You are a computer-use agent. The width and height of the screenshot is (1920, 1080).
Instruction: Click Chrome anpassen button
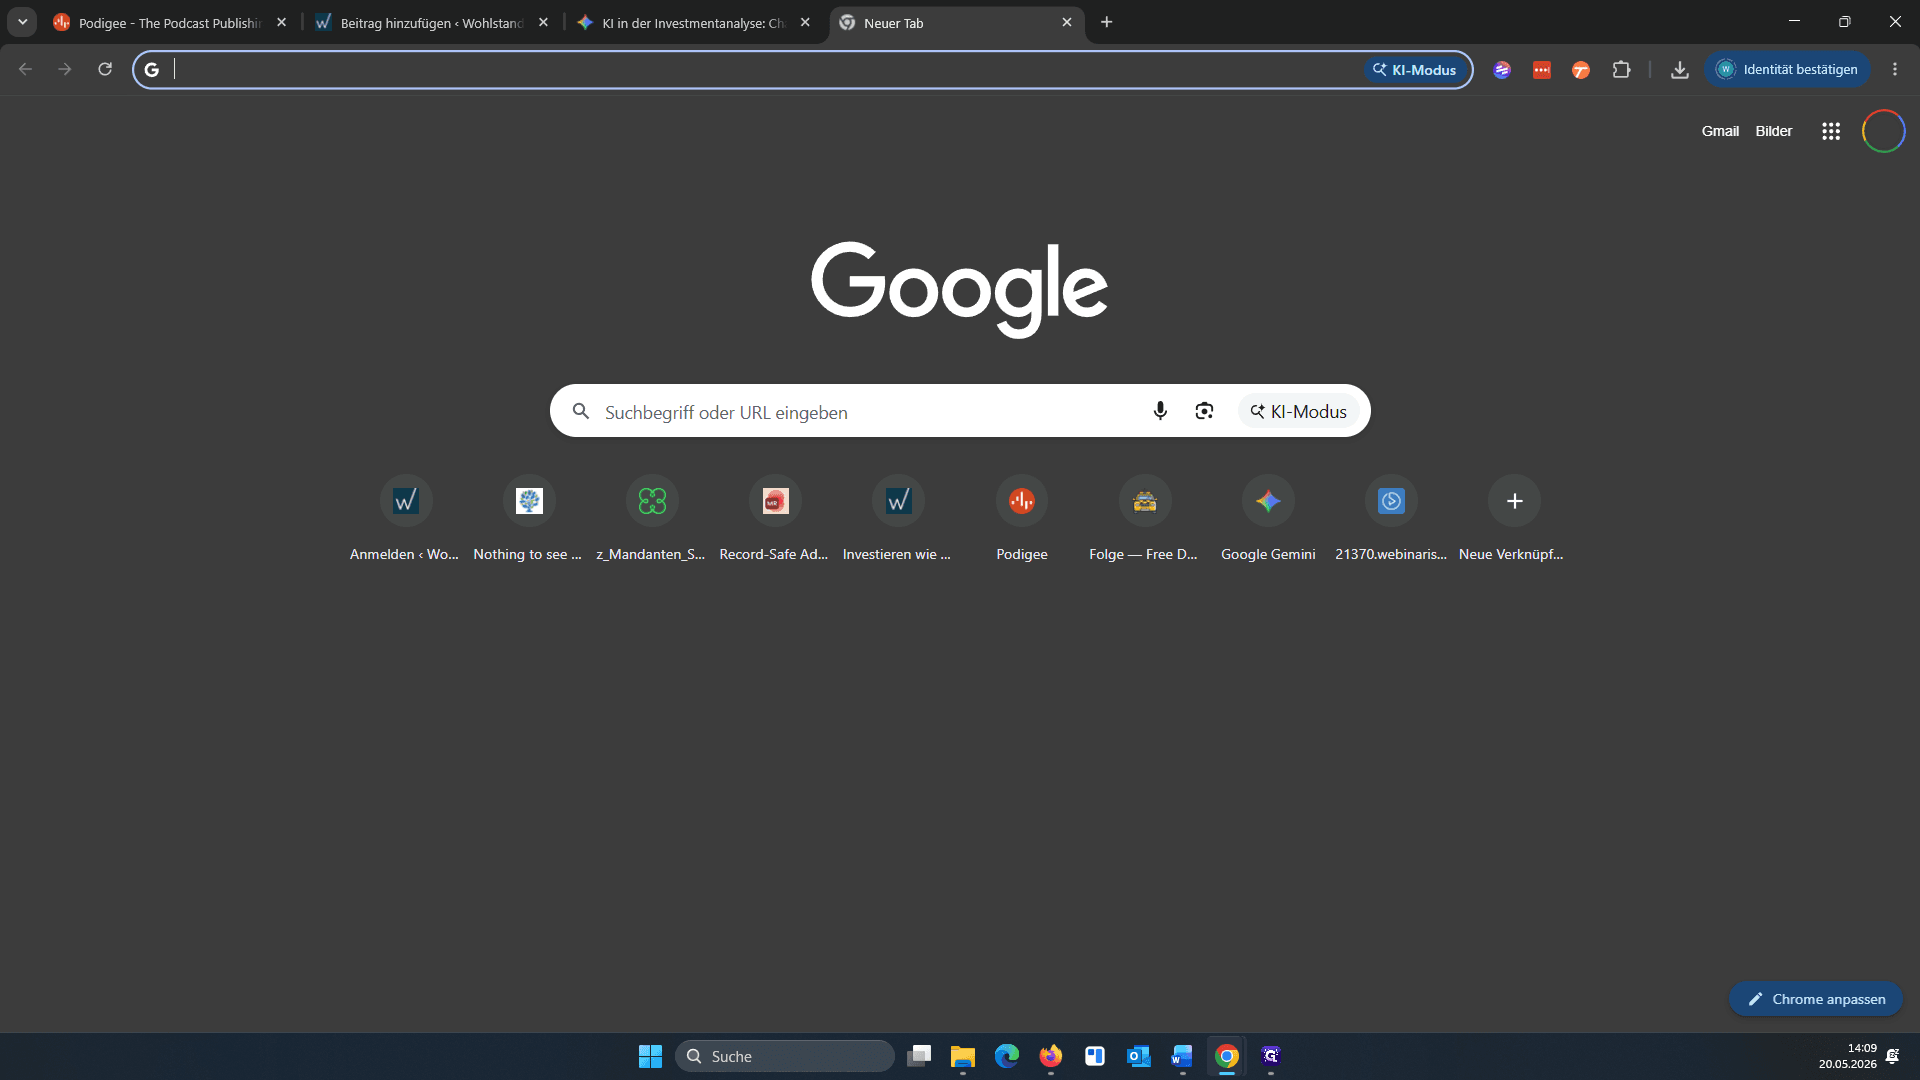[x=1816, y=999]
